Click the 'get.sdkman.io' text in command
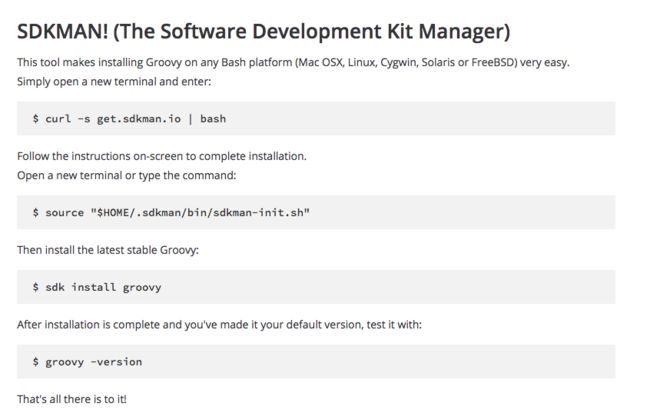Screen dimensions: 650x420 pyautogui.click(x=139, y=119)
